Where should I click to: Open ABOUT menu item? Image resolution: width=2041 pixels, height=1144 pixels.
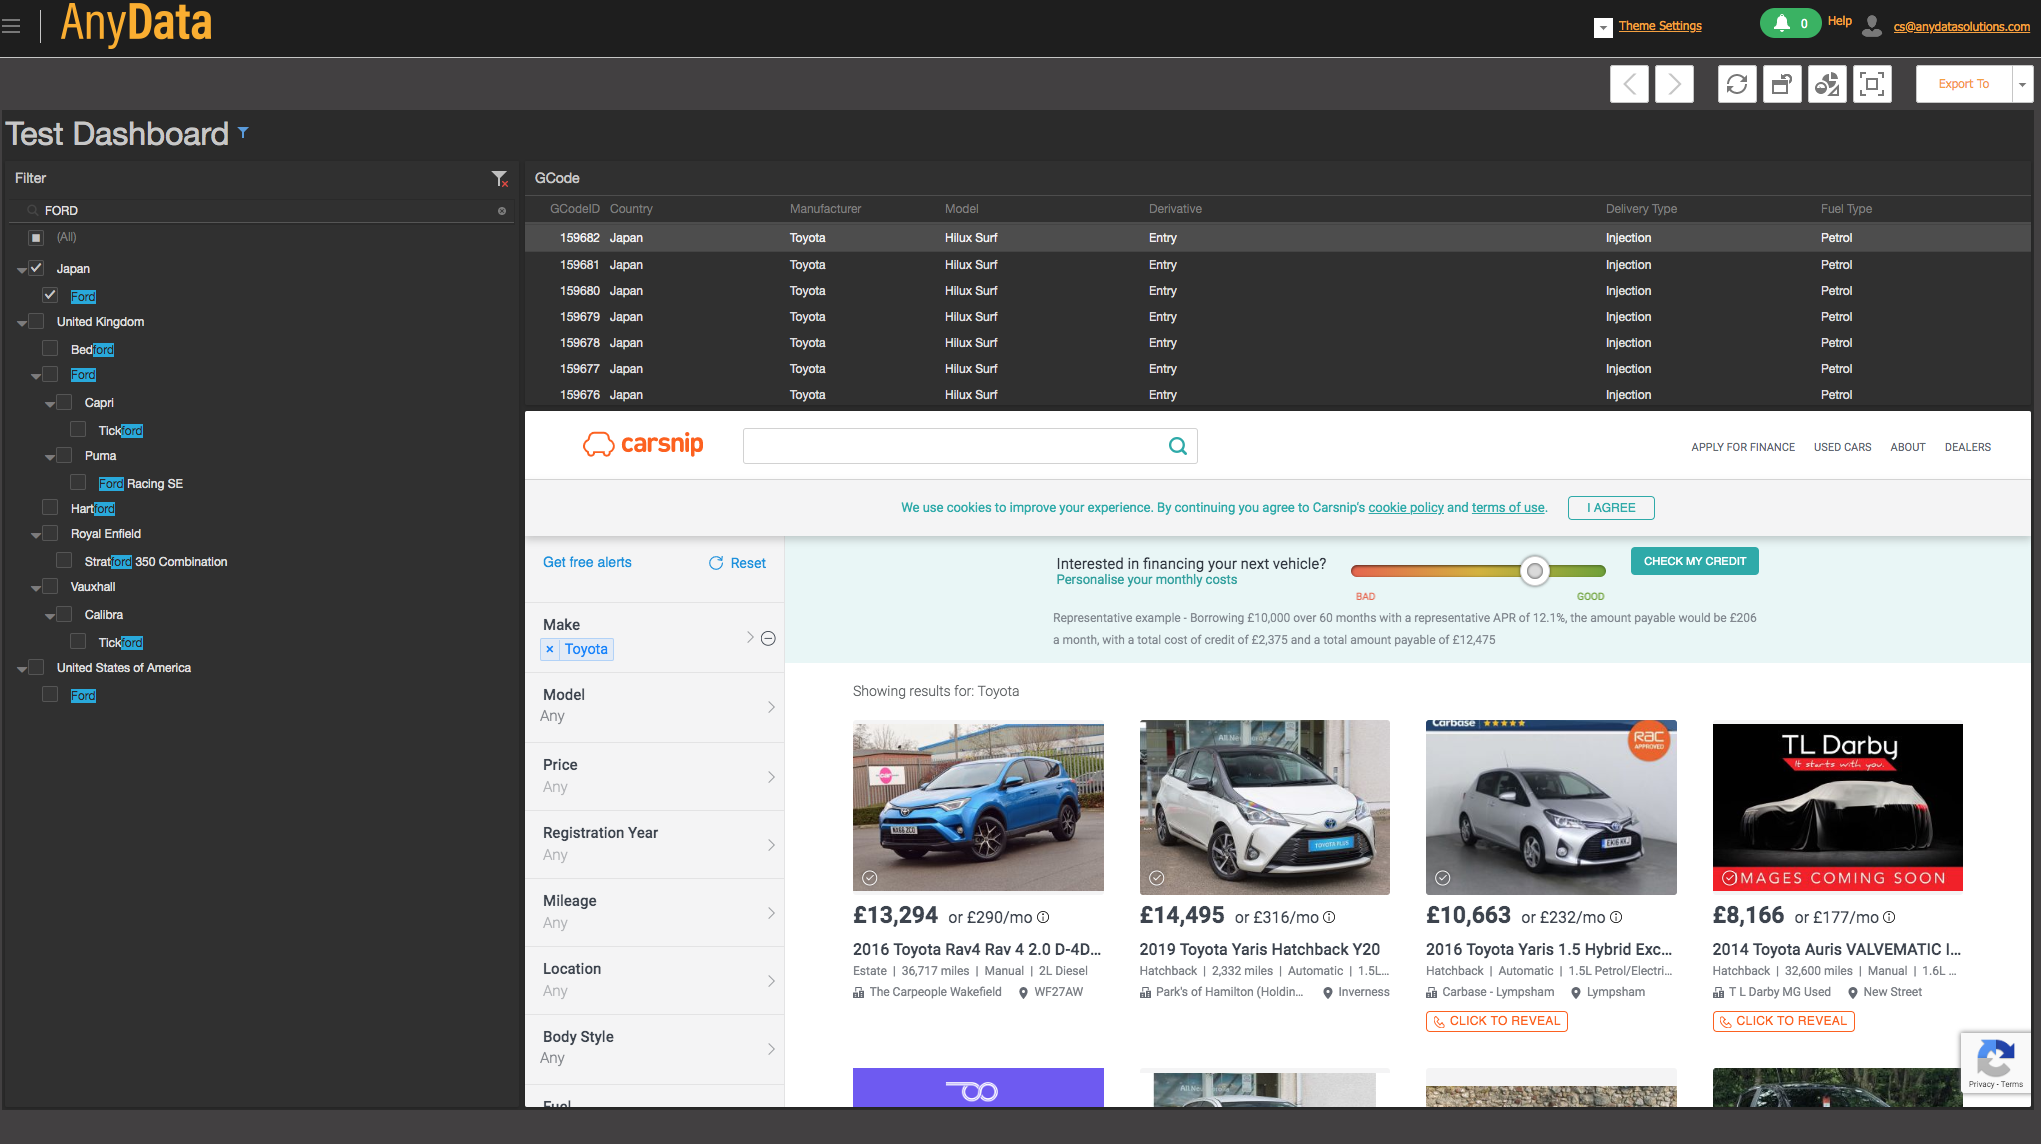click(1908, 447)
